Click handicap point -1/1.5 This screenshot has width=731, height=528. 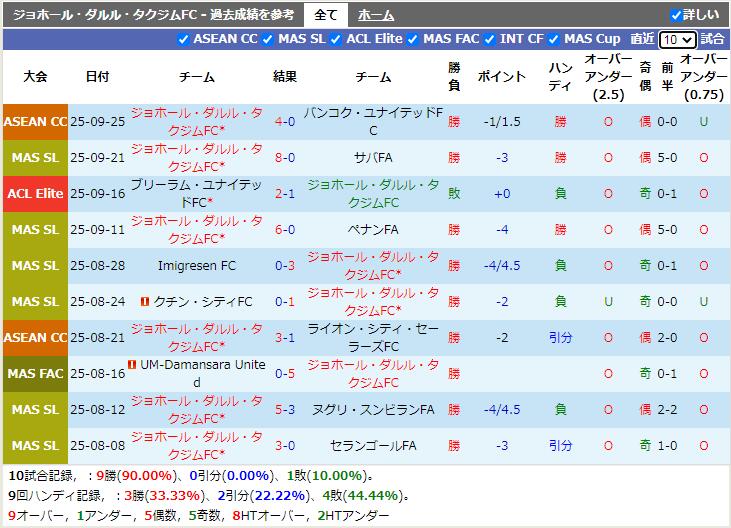tap(502, 122)
